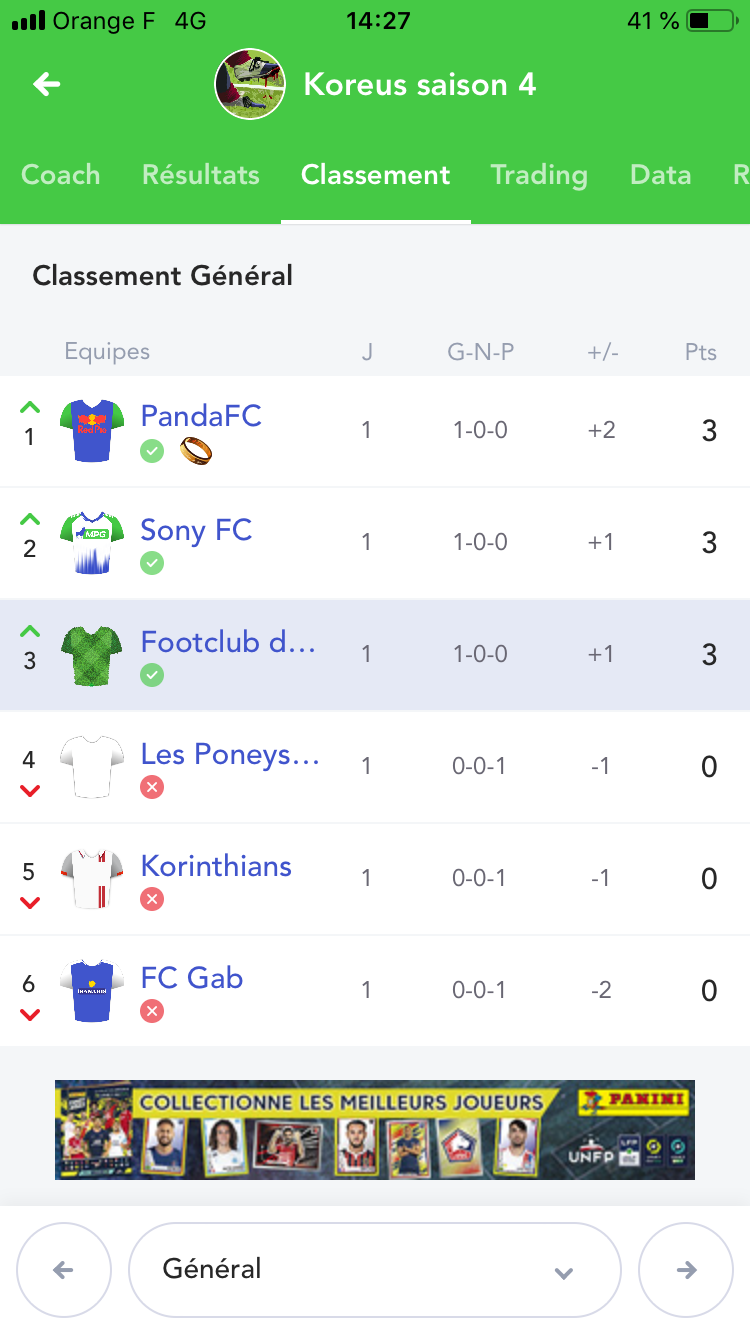The width and height of the screenshot is (750, 1334).
Task: Tap PandaFC's blue Red Bull jersey icon
Action: coord(92,431)
